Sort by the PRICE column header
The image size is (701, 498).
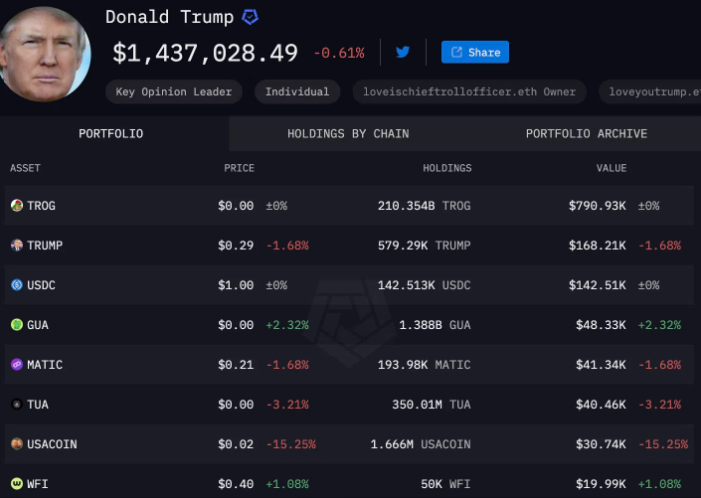coord(239,168)
